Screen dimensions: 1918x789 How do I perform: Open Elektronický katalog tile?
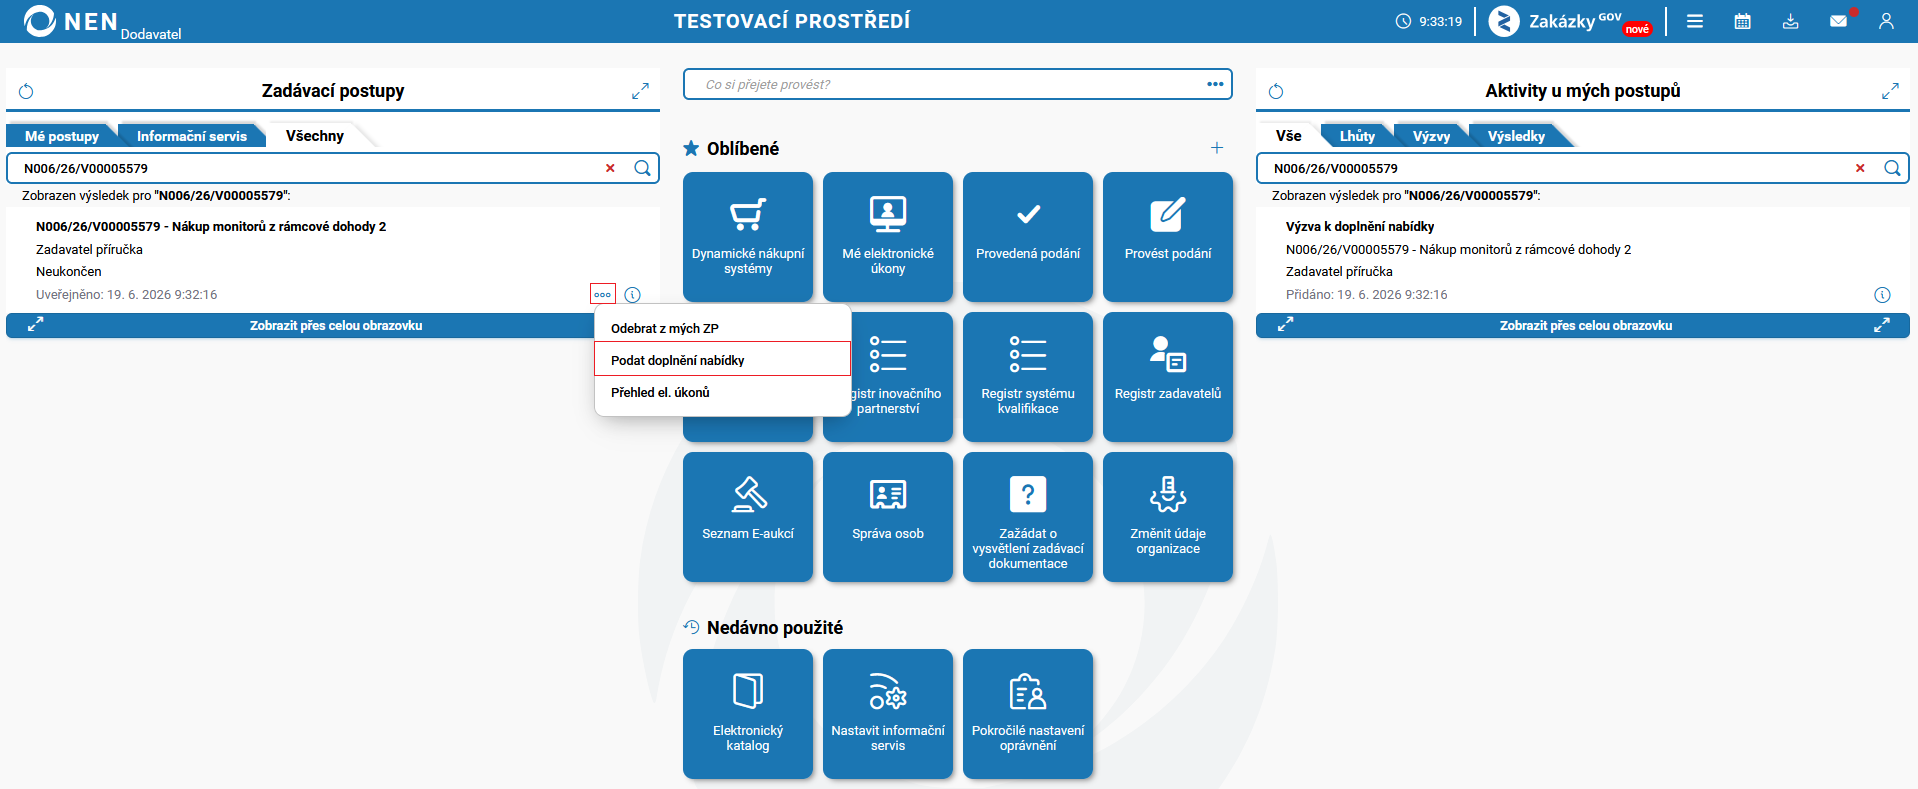pyautogui.click(x=748, y=714)
